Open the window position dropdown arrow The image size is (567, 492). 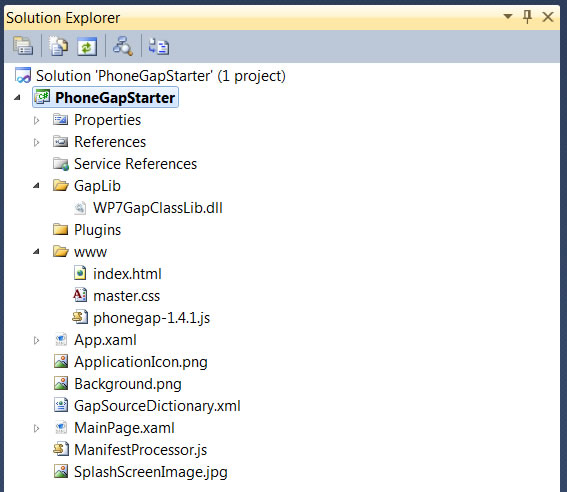coord(508,16)
